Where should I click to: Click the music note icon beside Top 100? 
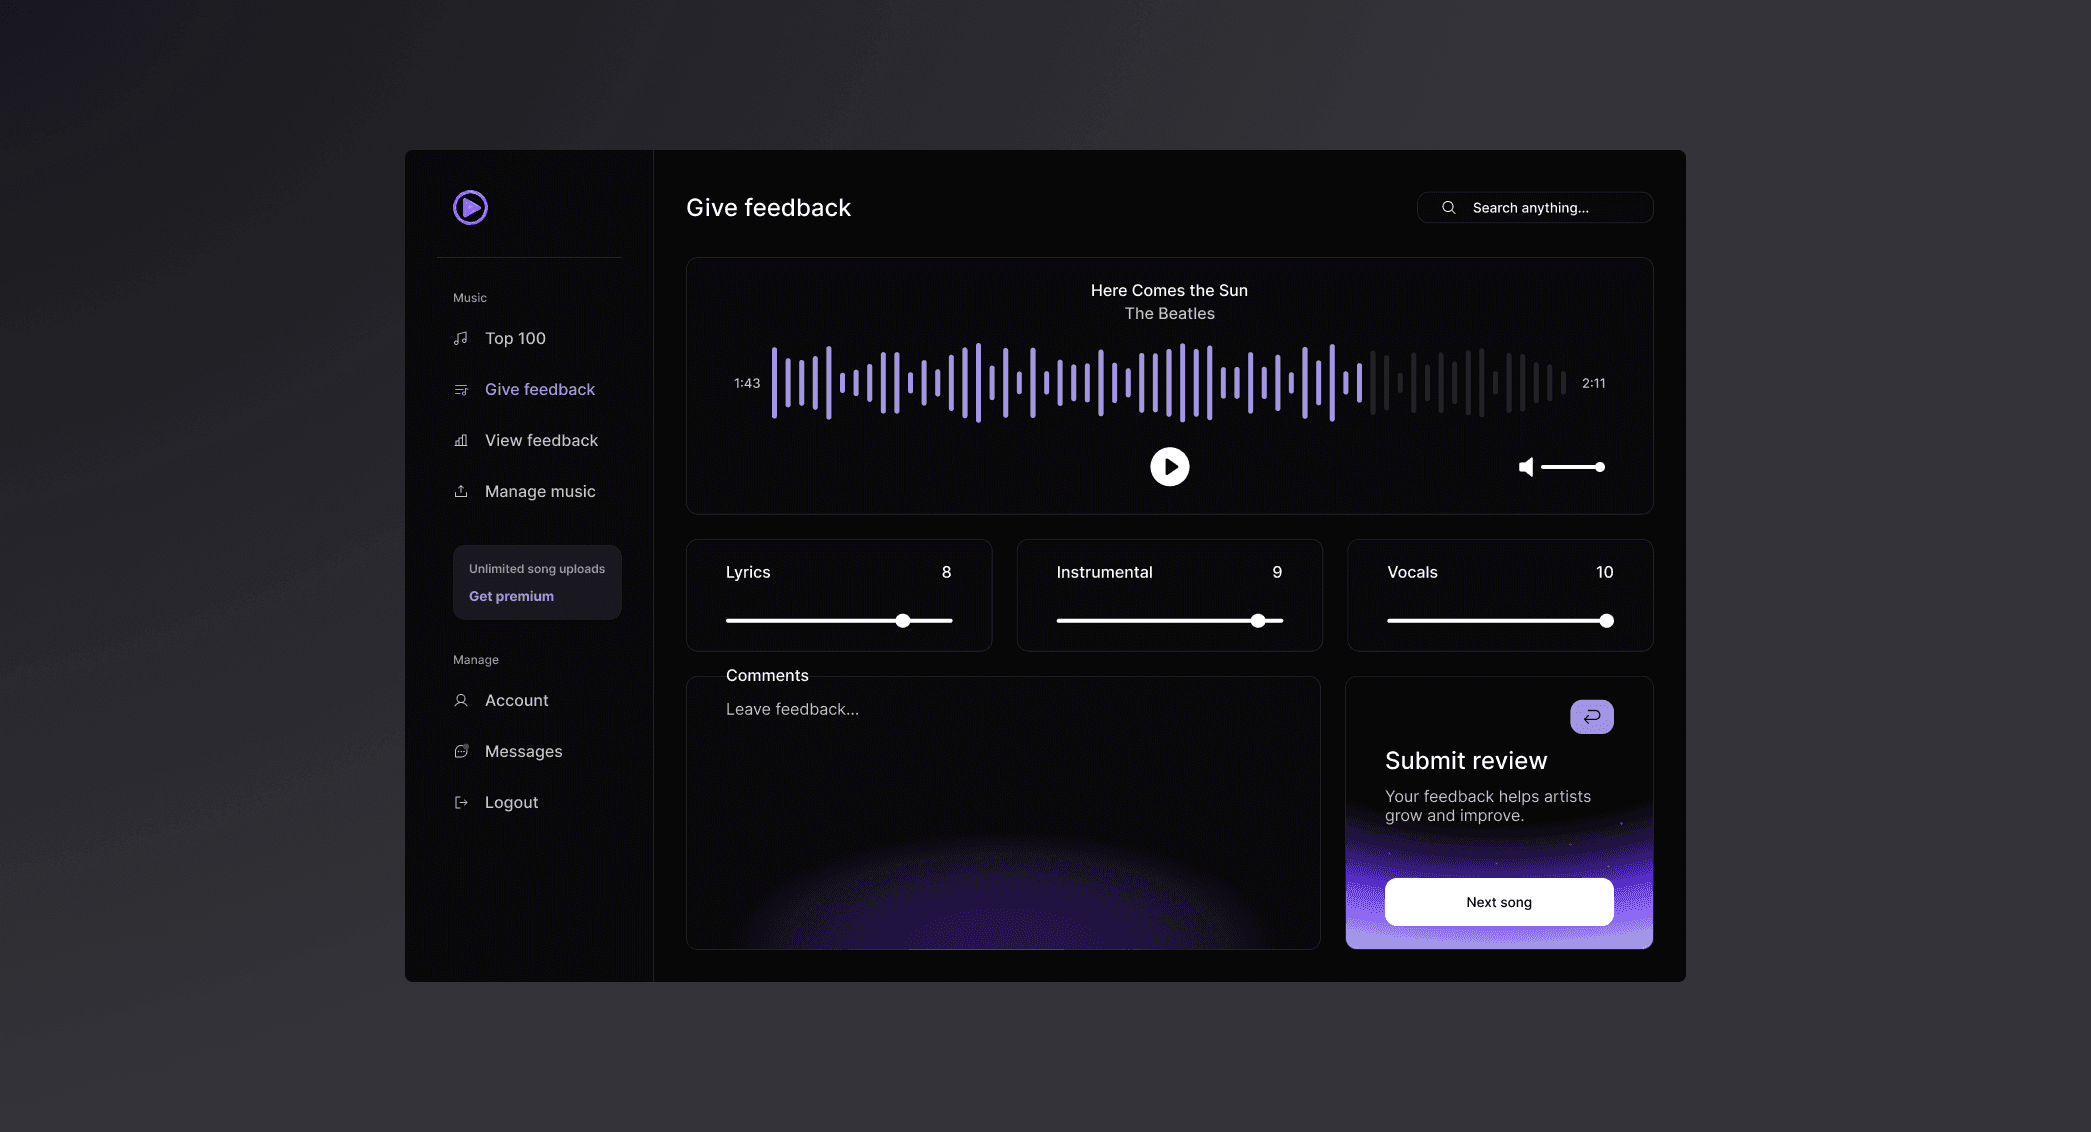click(461, 338)
